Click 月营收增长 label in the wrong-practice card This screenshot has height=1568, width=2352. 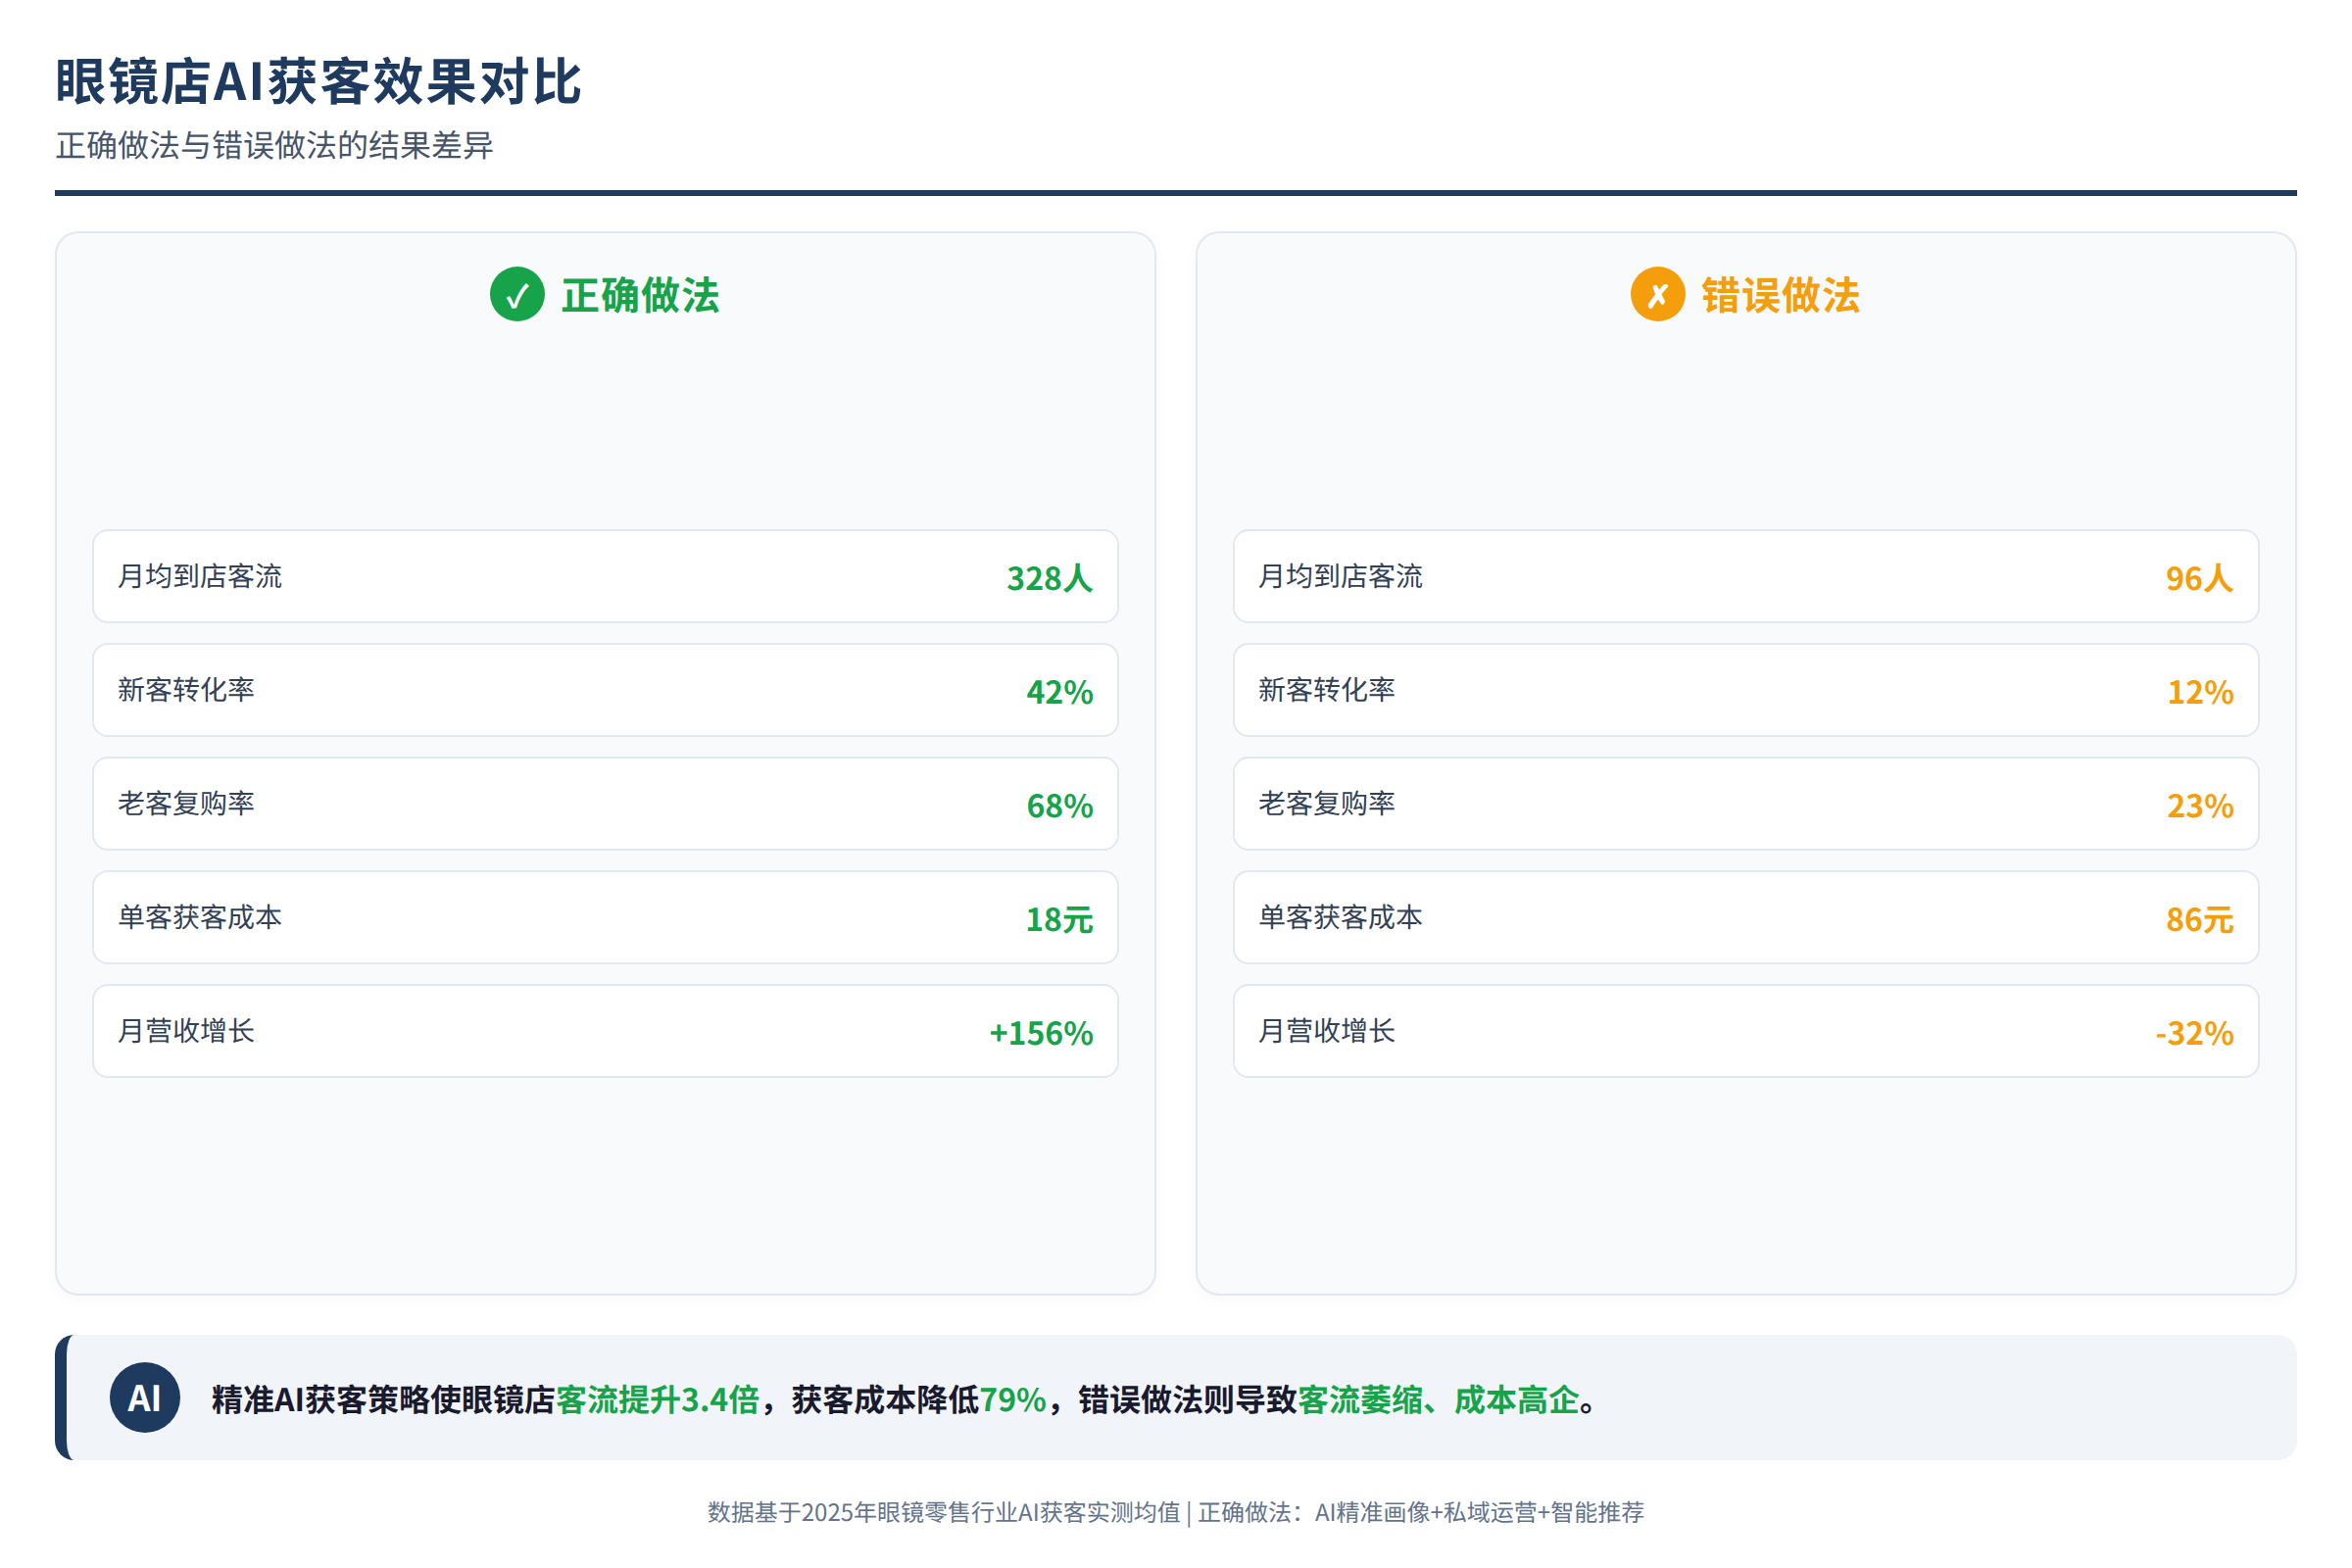[x=1326, y=1031]
